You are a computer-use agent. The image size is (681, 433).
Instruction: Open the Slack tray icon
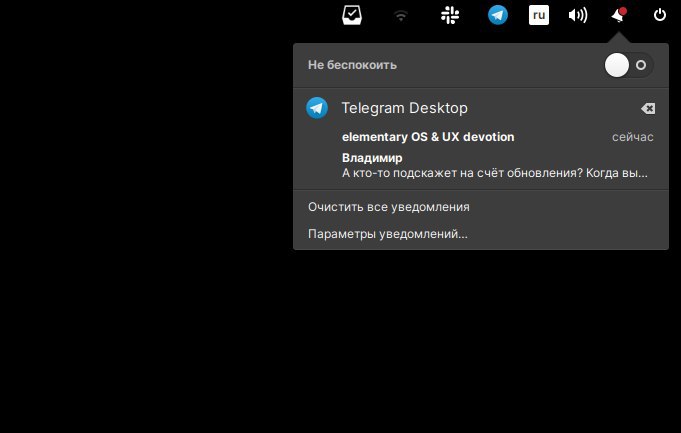(450, 15)
